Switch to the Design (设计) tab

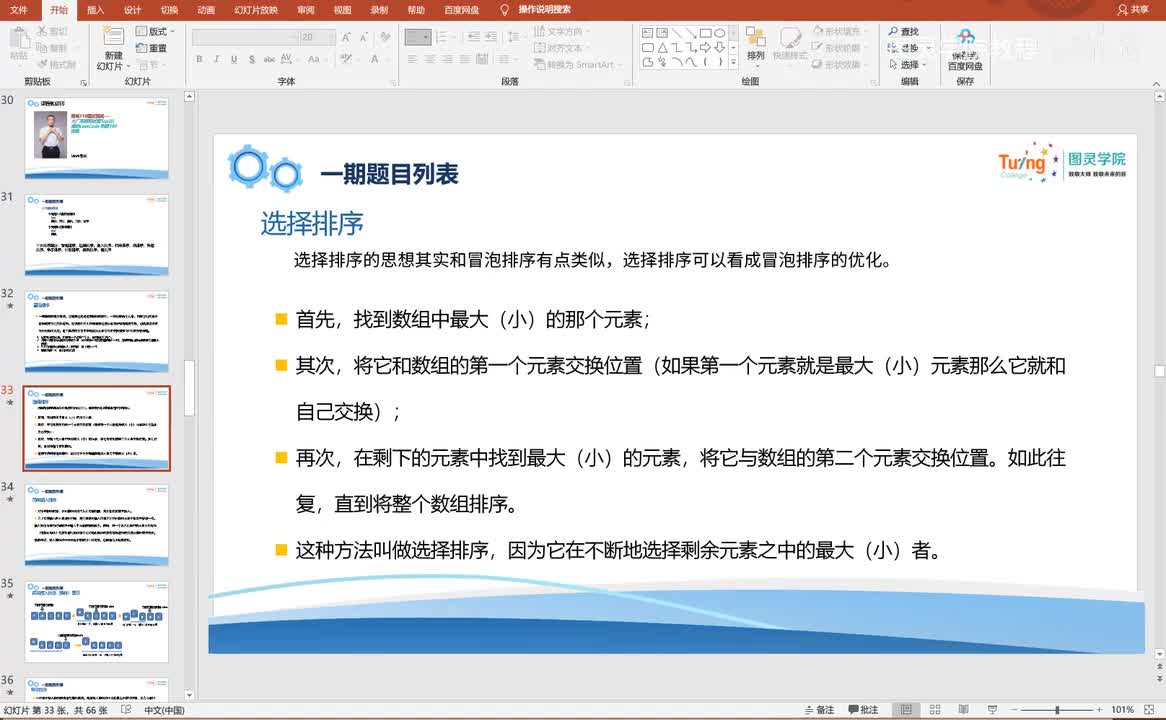click(132, 10)
